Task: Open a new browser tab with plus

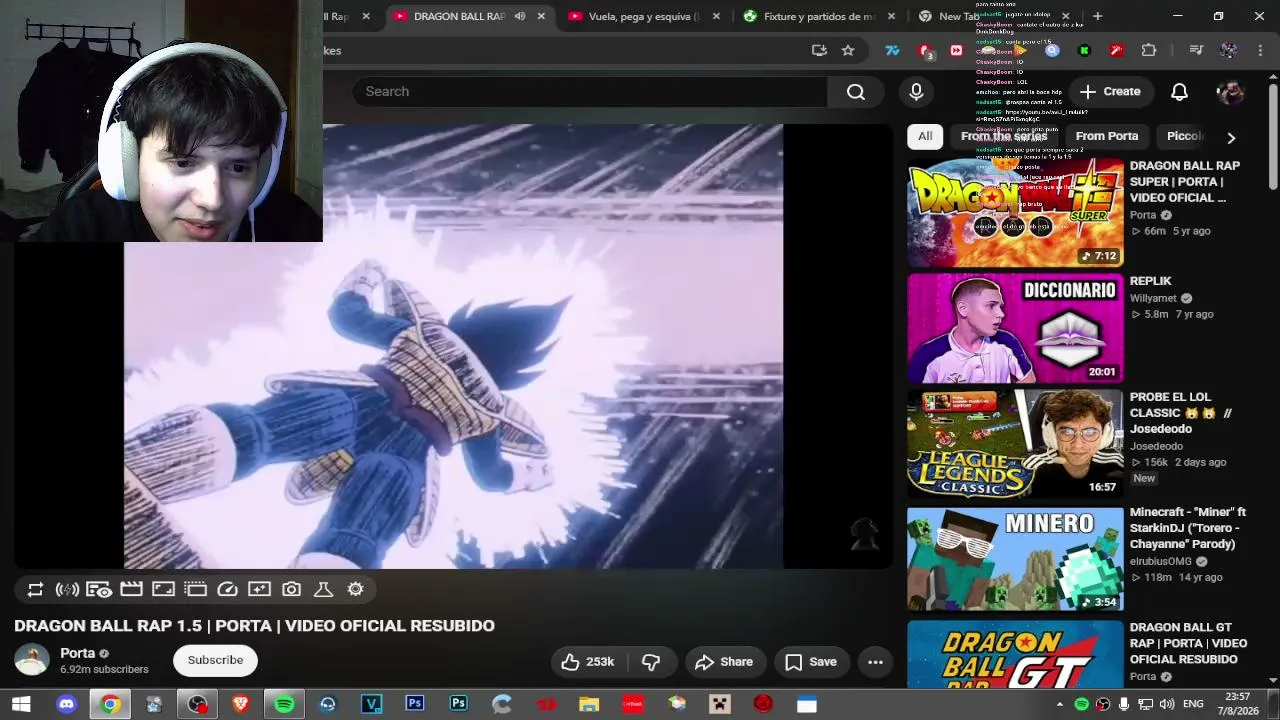Action: click(1097, 16)
